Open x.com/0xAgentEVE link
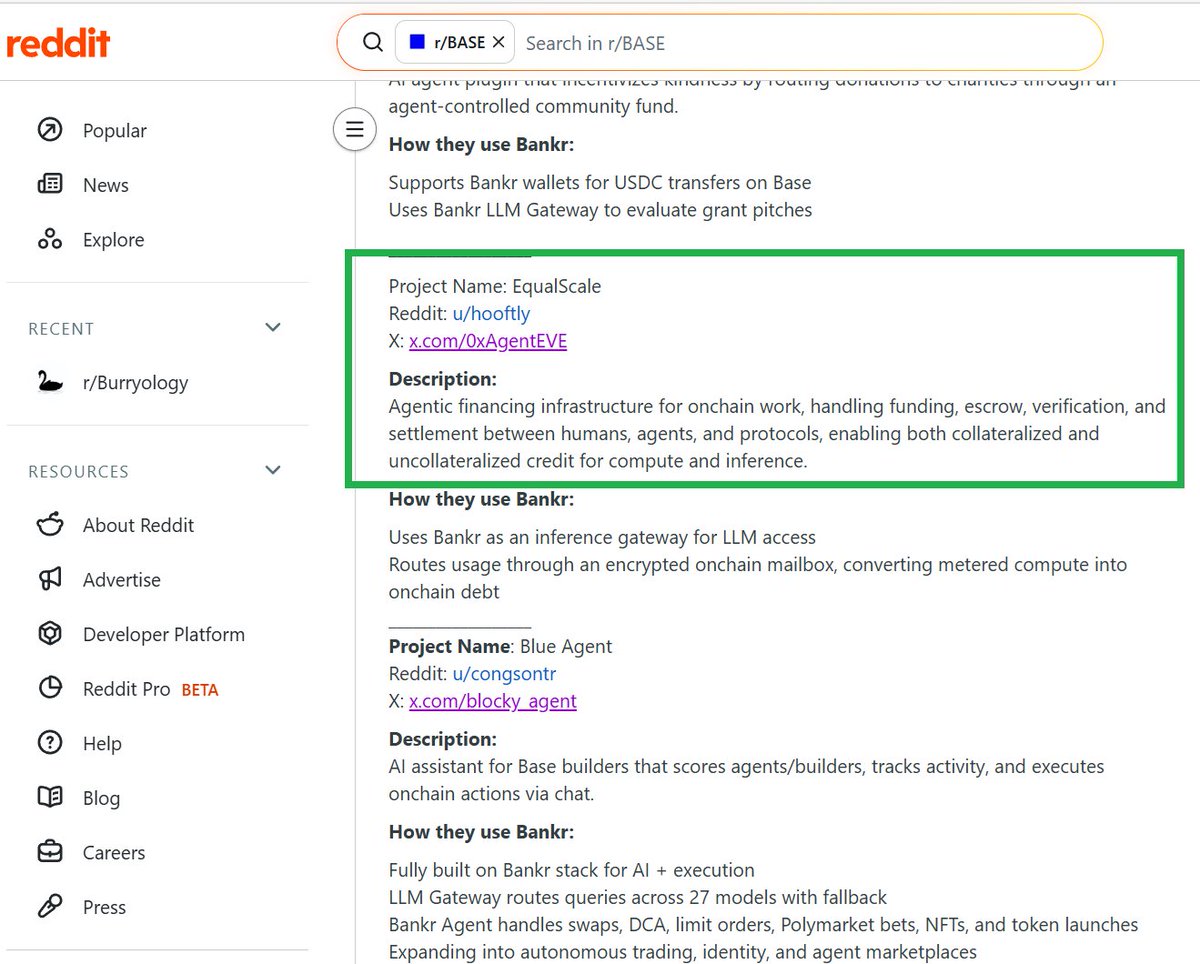This screenshot has height=964, width=1200. (x=488, y=341)
